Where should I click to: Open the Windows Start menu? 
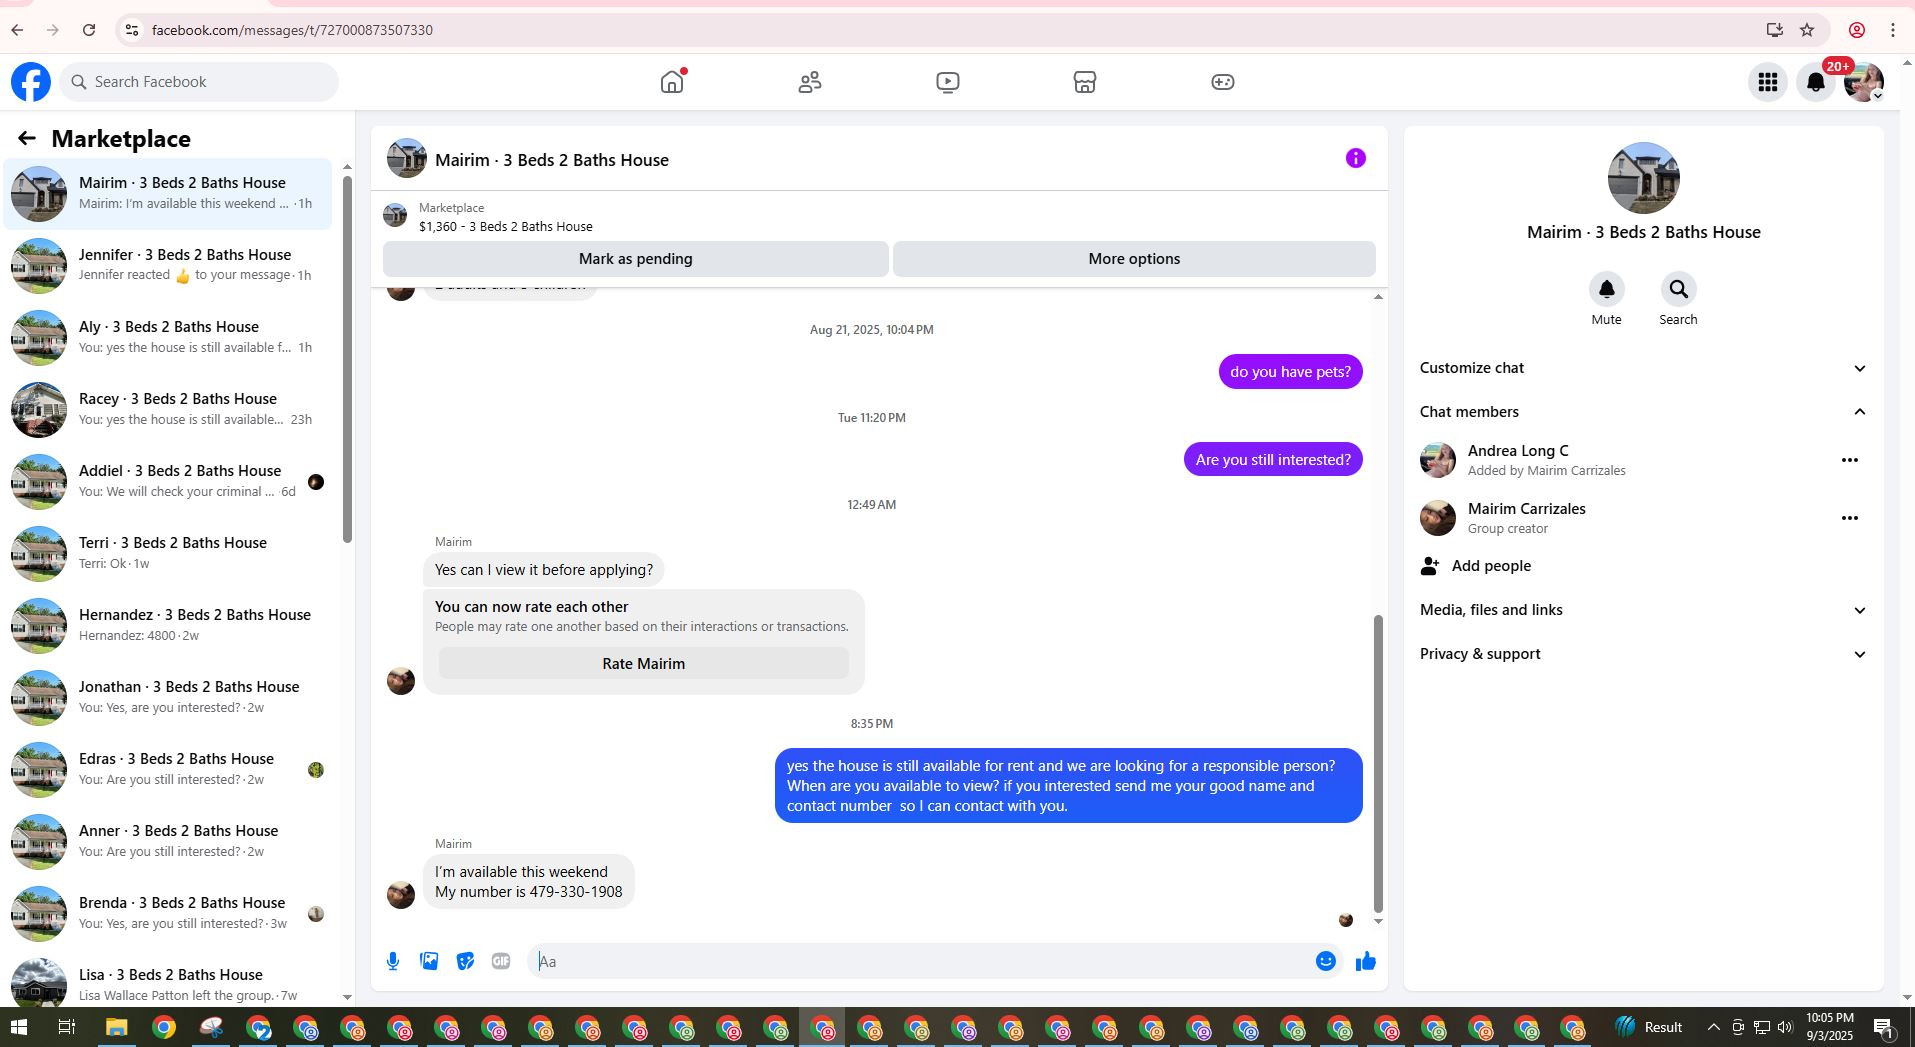(x=18, y=1027)
